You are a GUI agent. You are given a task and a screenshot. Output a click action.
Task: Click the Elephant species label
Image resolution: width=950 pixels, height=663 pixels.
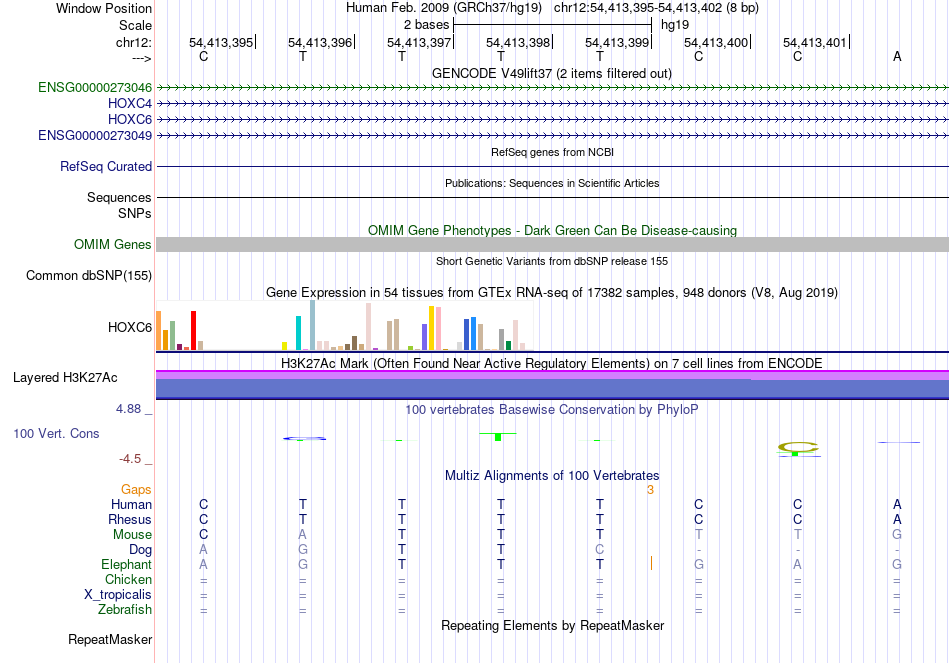click(127, 564)
